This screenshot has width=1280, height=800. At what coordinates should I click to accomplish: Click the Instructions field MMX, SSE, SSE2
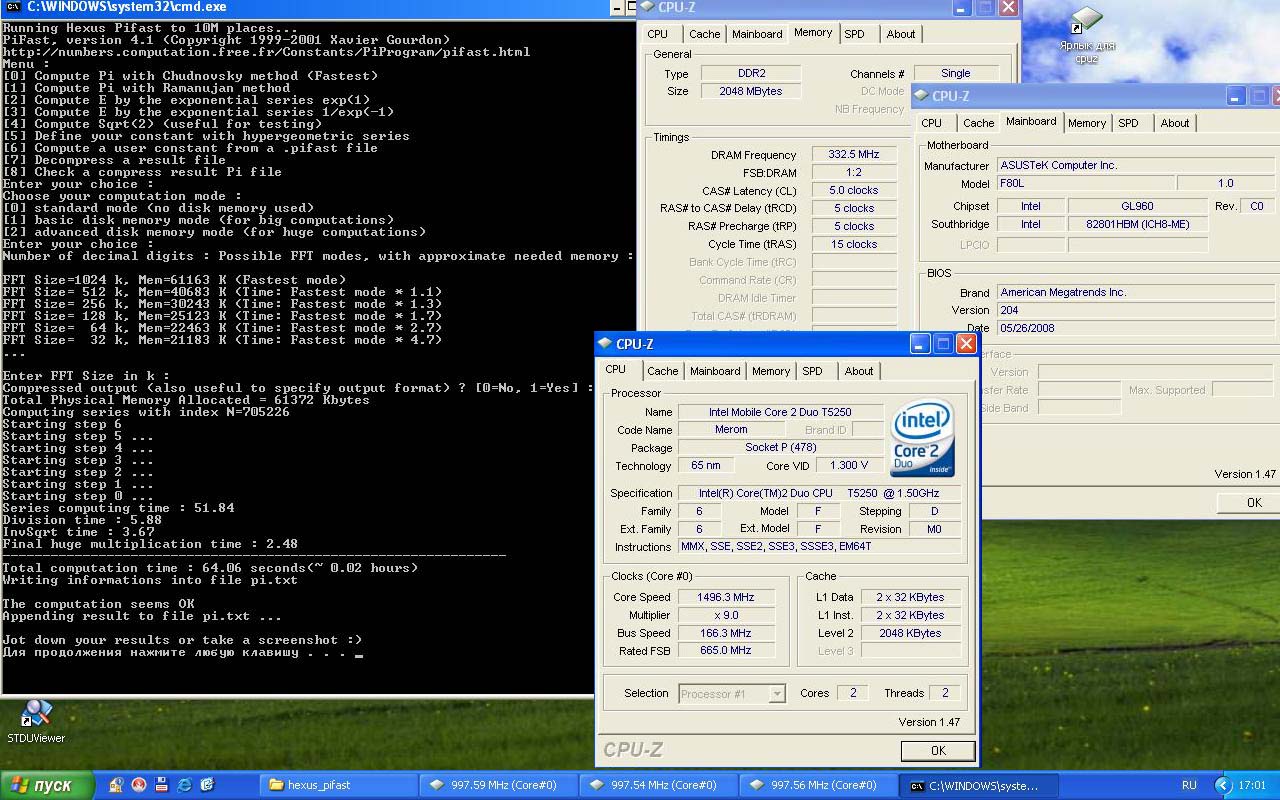point(819,547)
